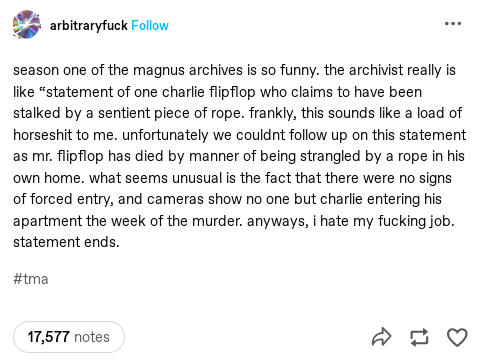Click the bold 17,577 count number
The height and width of the screenshot is (362, 479).
pyautogui.click(x=49, y=337)
